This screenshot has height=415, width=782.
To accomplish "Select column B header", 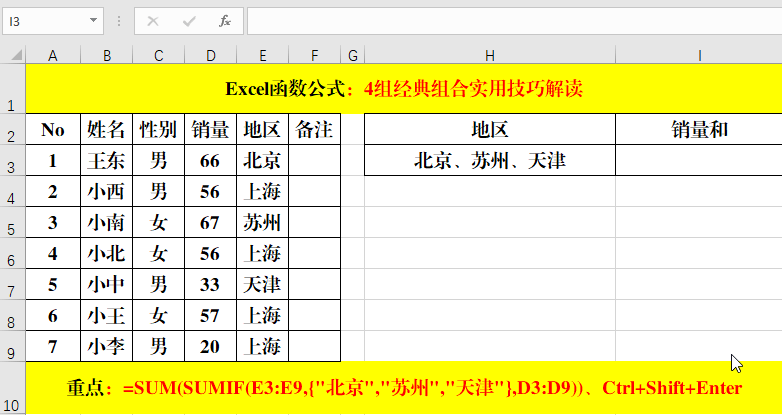I will (107, 55).
